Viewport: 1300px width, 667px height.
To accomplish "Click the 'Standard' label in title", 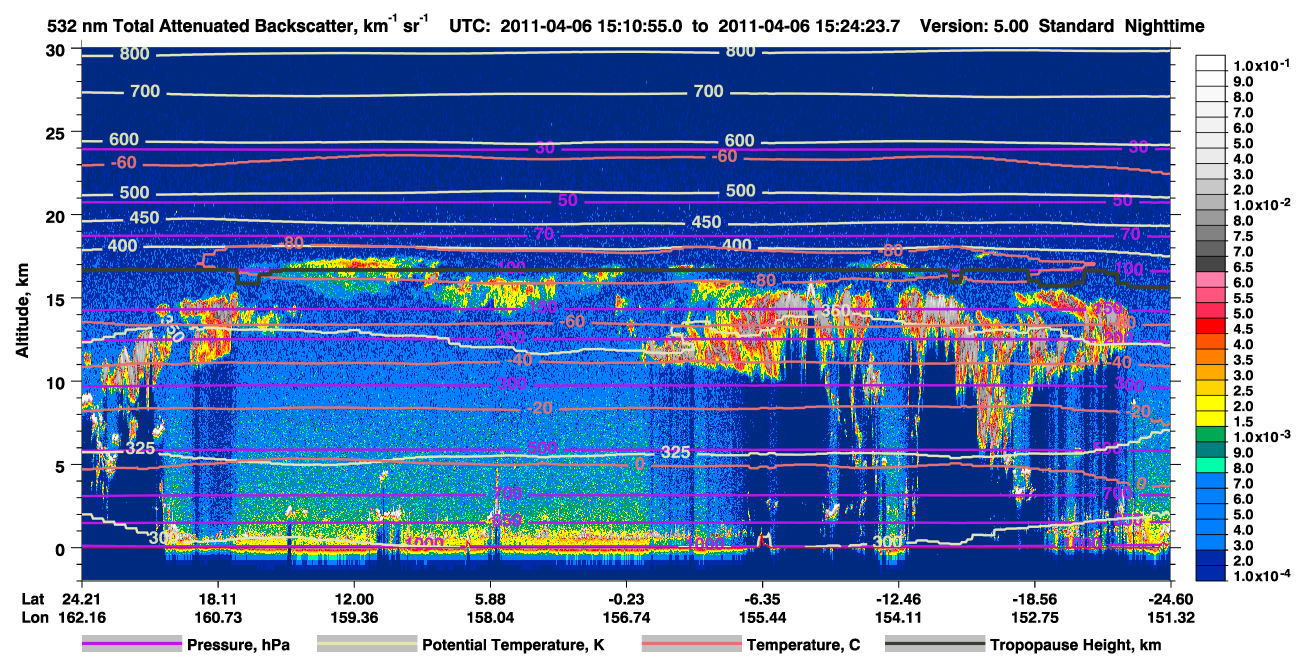I will point(1075,27).
